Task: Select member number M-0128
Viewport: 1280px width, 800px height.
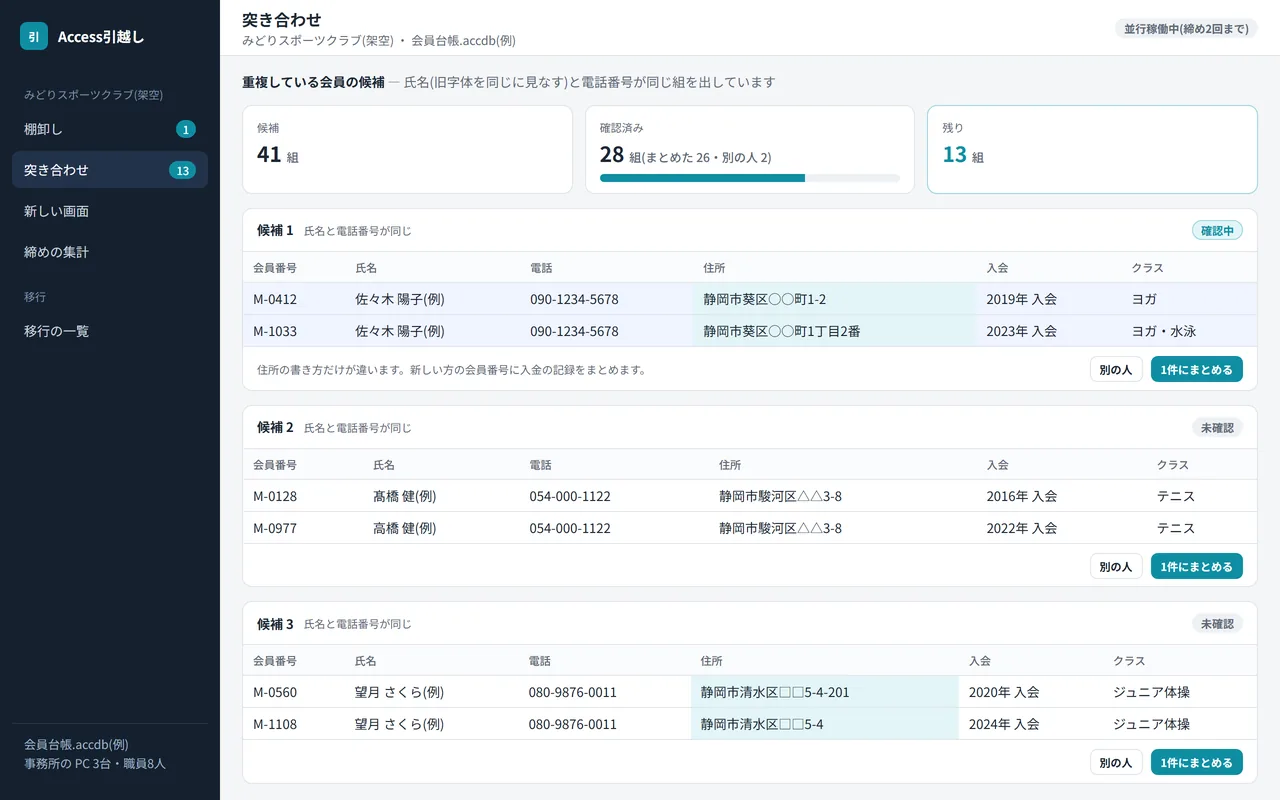Action: [x=275, y=496]
